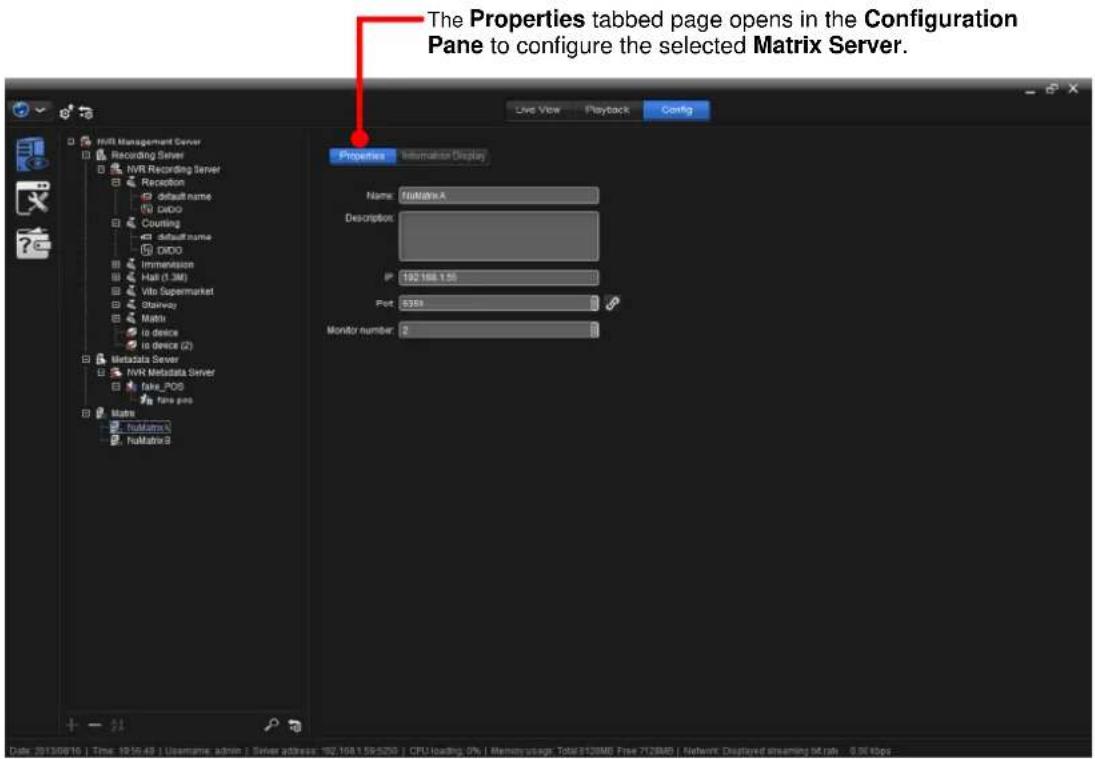This screenshot has height=759, width=1095.
Task: Collapse the Reception camera node
Action: [116, 182]
